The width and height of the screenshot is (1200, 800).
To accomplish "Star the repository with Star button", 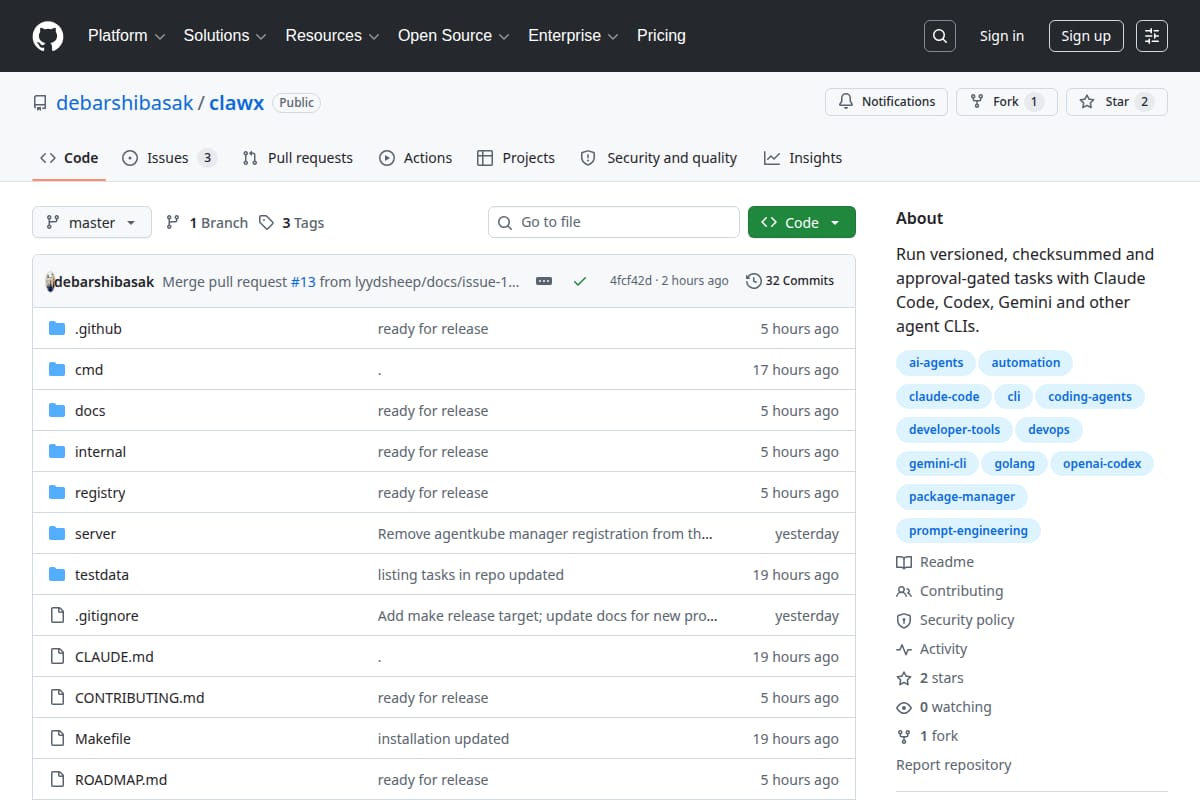I will (x=1117, y=102).
